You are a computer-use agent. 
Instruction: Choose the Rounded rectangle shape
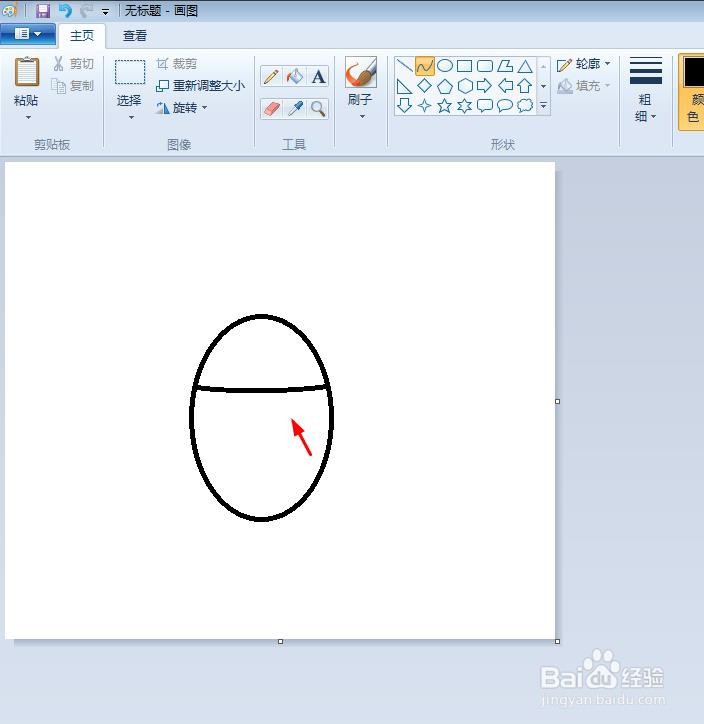tap(485, 66)
